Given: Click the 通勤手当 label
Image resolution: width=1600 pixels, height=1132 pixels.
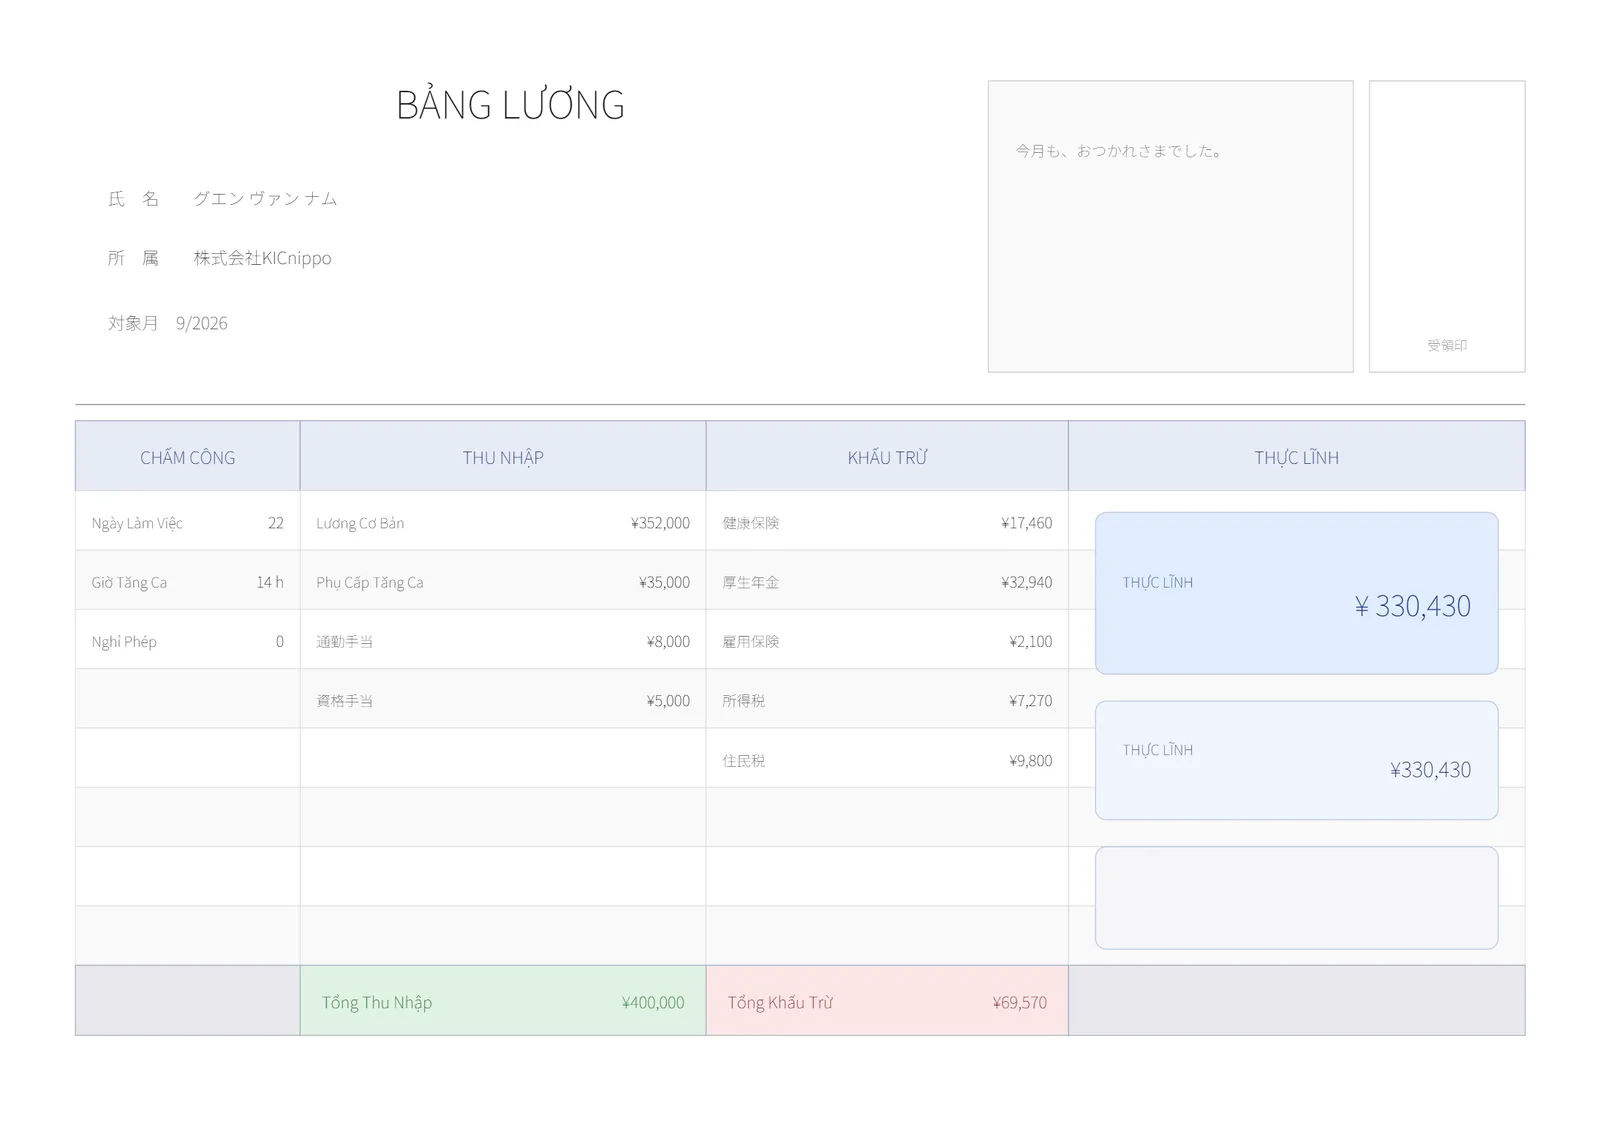Looking at the screenshot, I should tap(345, 642).
